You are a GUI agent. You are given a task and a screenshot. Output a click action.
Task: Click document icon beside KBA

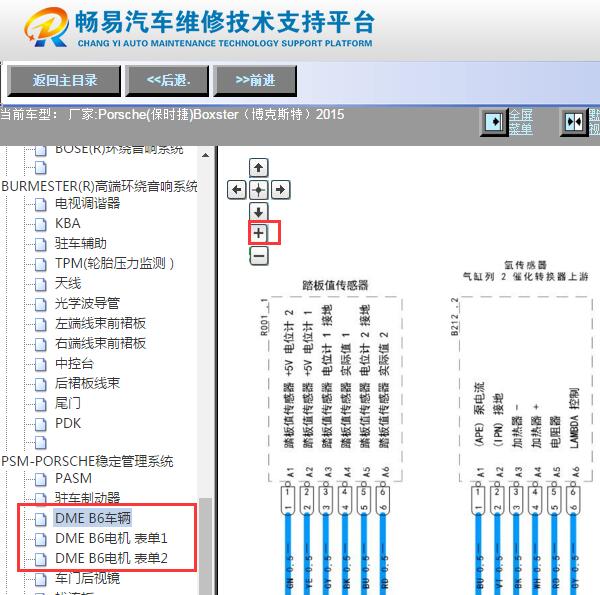click(x=41, y=224)
